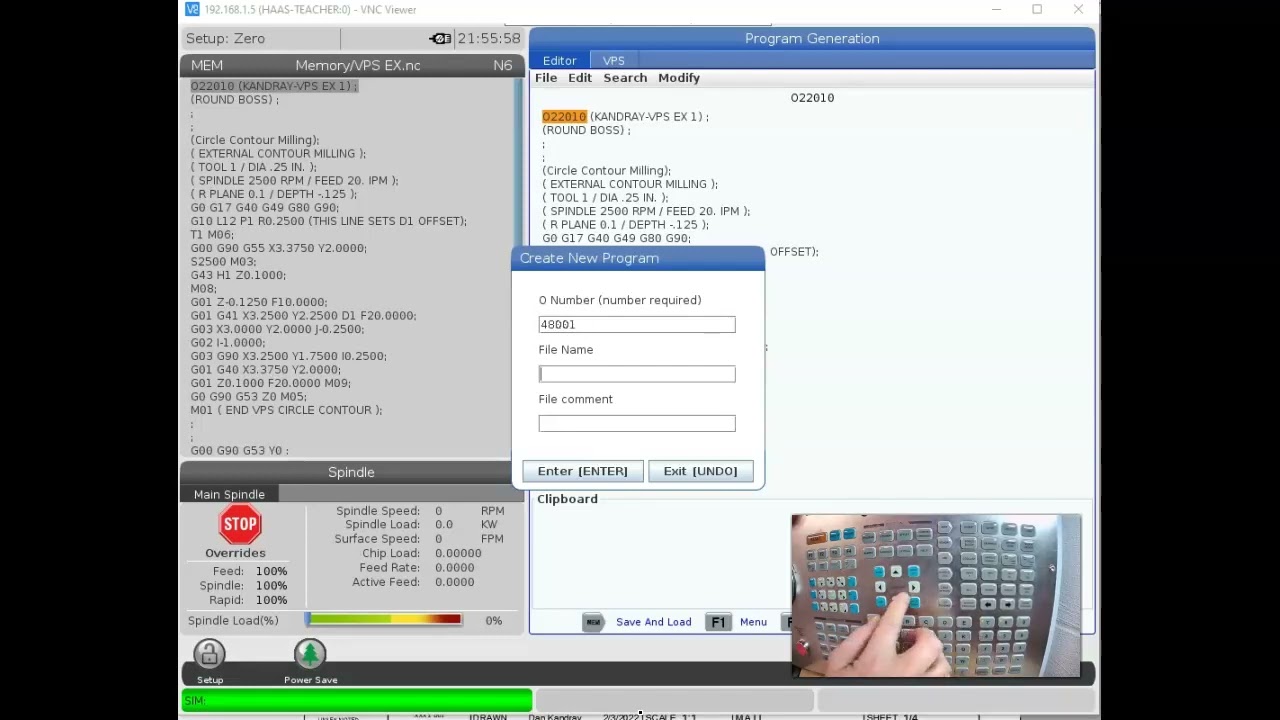This screenshot has width=1280, height=720.
Task: Click the Clipboard panel heading
Action: click(x=567, y=499)
